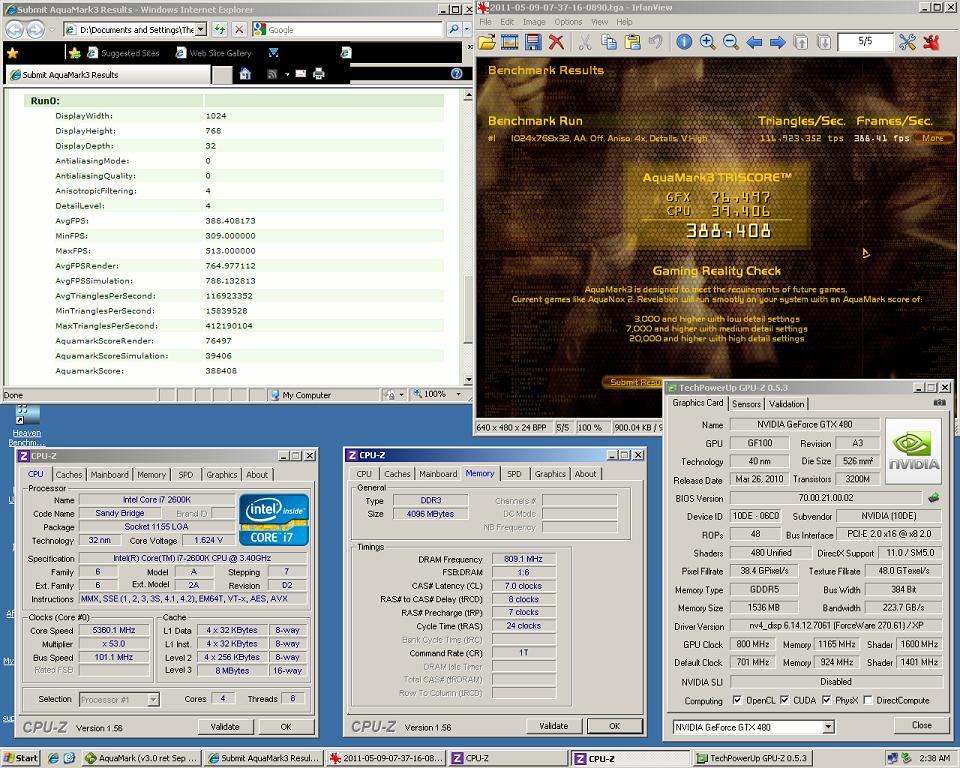960x768 pixels.
Task: Click the Internet Explorer Forward button
Action: pyautogui.click(x=36, y=29)
